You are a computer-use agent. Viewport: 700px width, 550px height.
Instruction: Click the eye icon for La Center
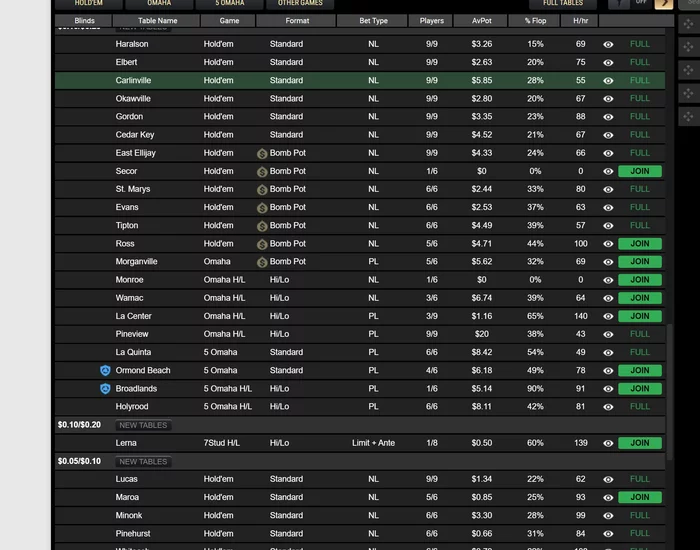608,316
